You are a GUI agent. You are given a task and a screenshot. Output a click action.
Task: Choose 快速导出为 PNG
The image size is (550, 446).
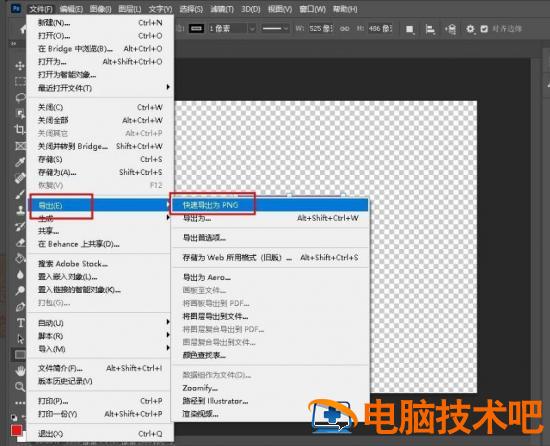269,205
